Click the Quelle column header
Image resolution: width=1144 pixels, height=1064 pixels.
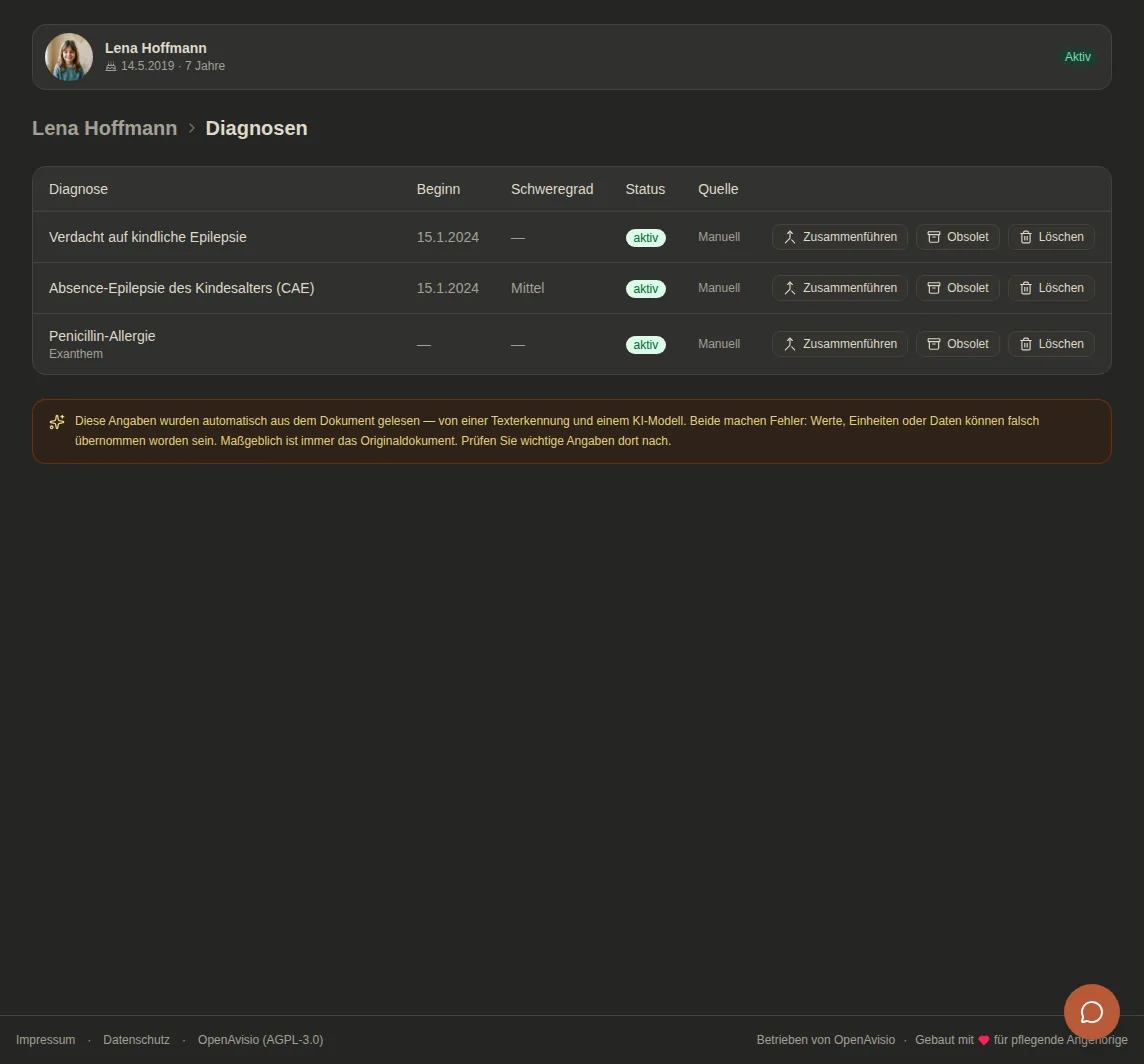point(718,189)
